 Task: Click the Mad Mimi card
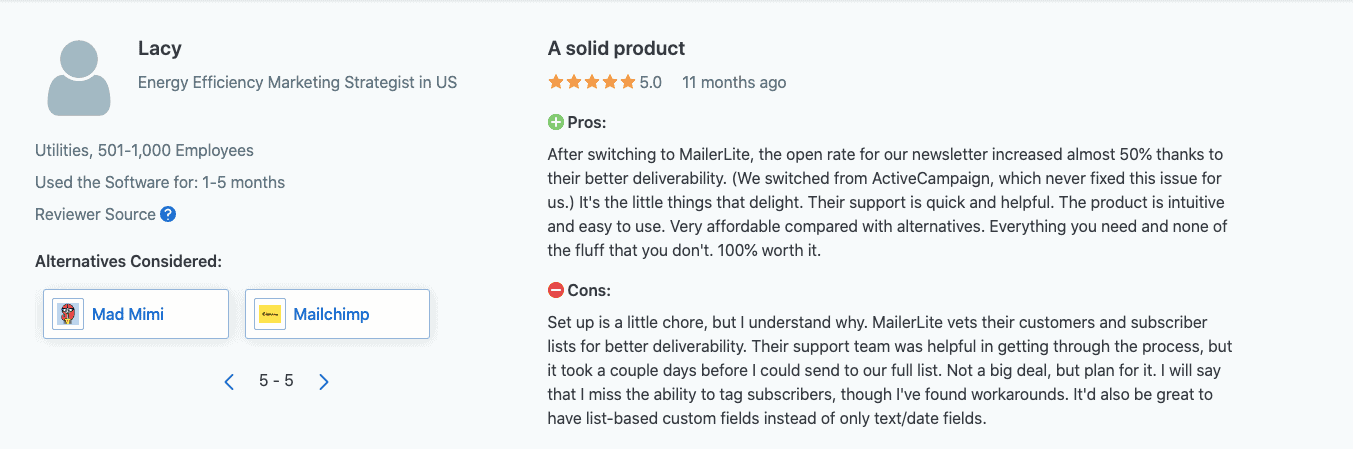pyautogui.click(x=136, y=314)
